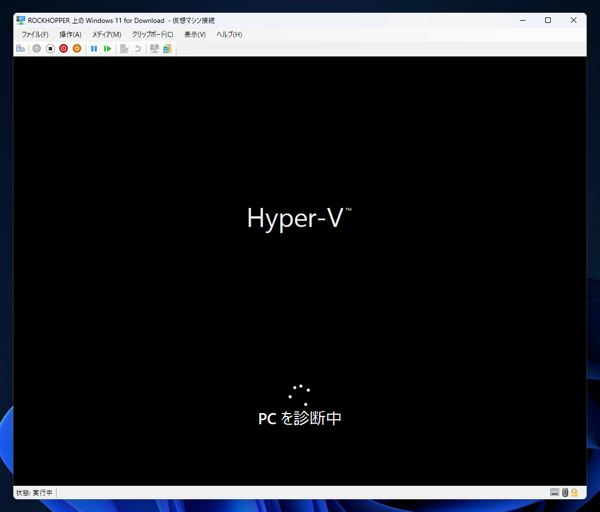Click the Revert arrow toolbar icon
This screenshot has height=512, width=600.
click(138, 49)
